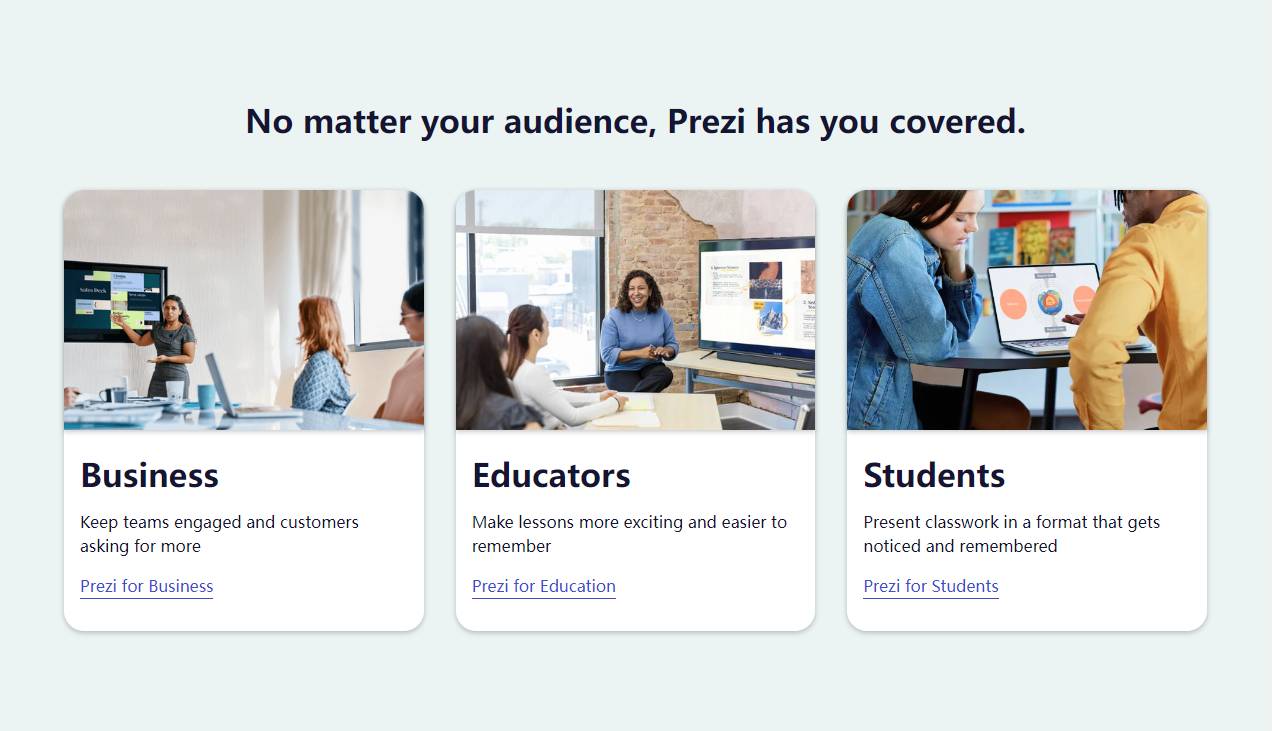This screenshot has height=731, width=1272.
Task: Click the student in denim jacket
Action: tap(910, 310)
